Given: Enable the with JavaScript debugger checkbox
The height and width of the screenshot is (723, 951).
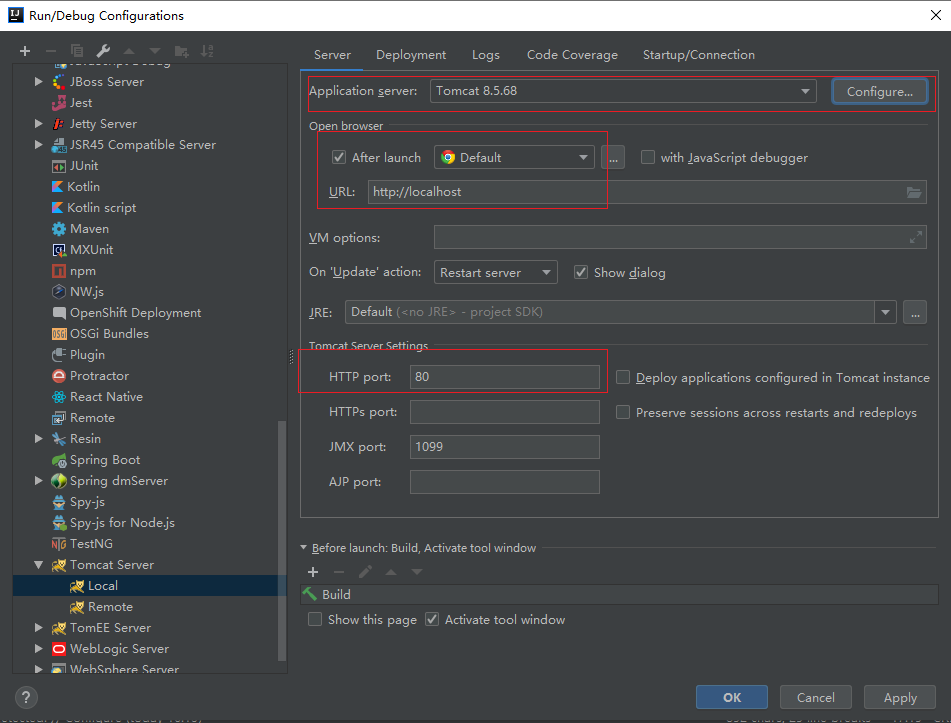Looking at the screenshot, I should point(648,158).
